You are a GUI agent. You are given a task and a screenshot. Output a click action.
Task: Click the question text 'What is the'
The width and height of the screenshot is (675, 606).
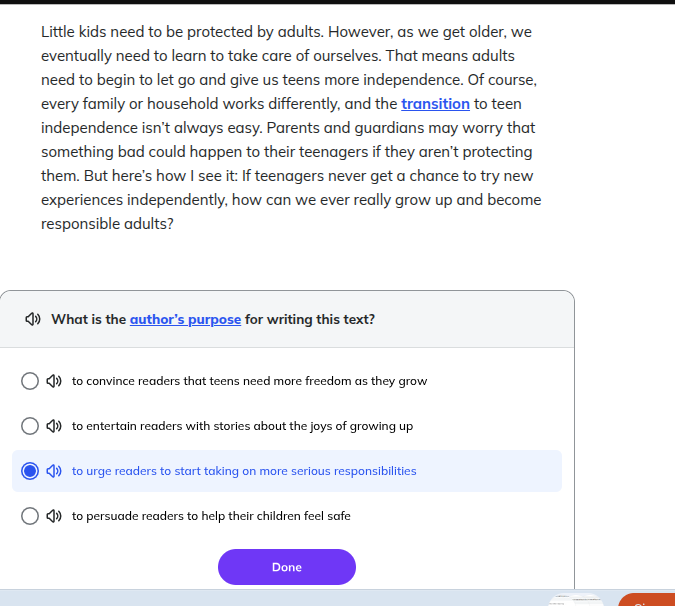click(89, 320)
